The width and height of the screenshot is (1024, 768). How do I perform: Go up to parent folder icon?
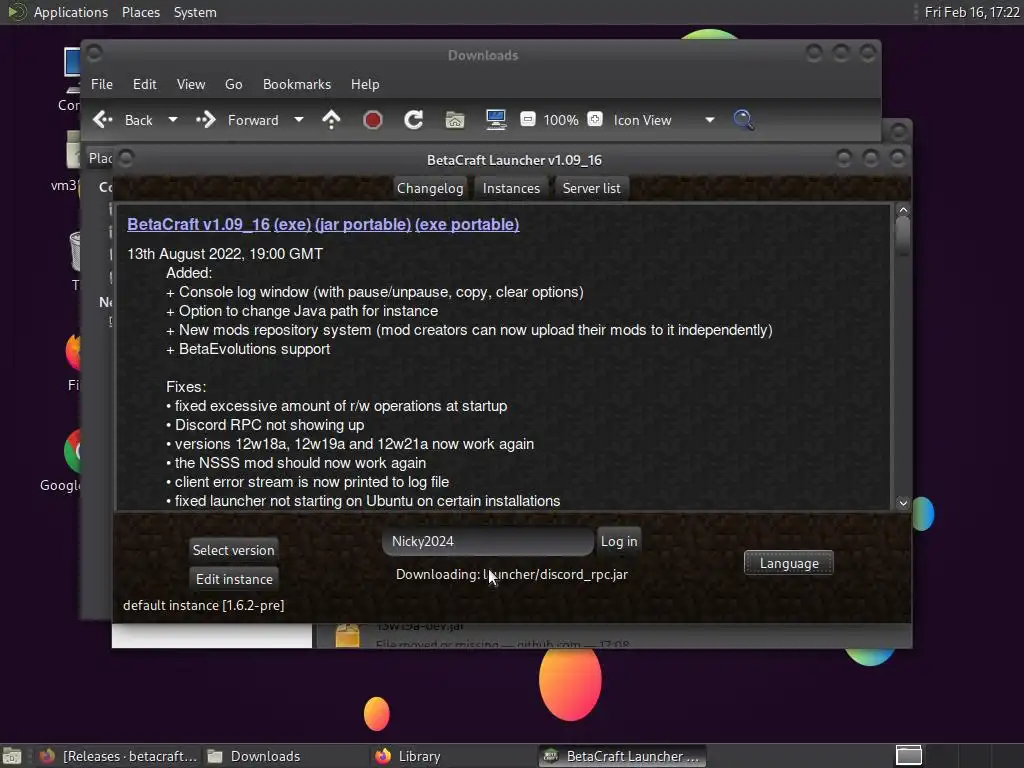click(x=332, y=120)
